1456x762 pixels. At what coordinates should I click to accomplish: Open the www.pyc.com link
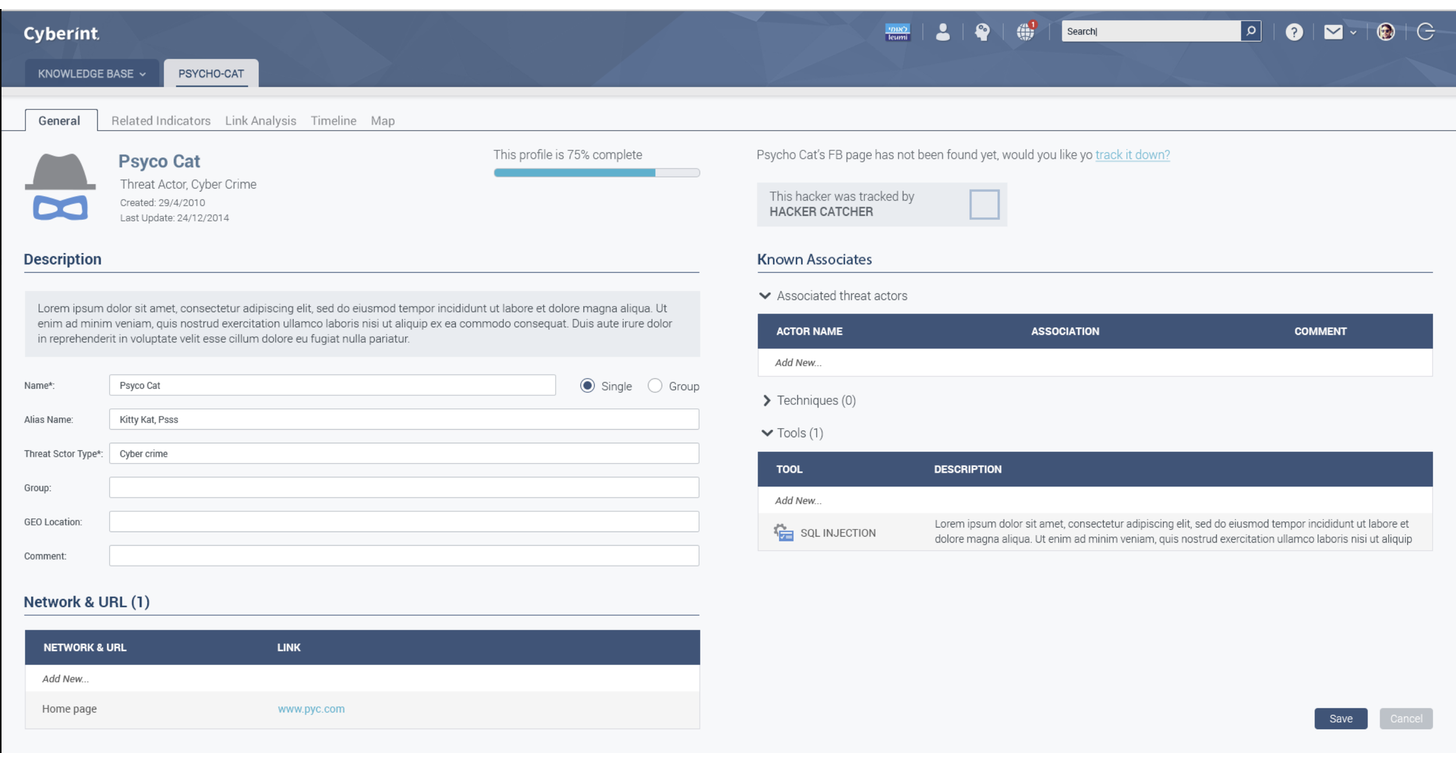311,709
